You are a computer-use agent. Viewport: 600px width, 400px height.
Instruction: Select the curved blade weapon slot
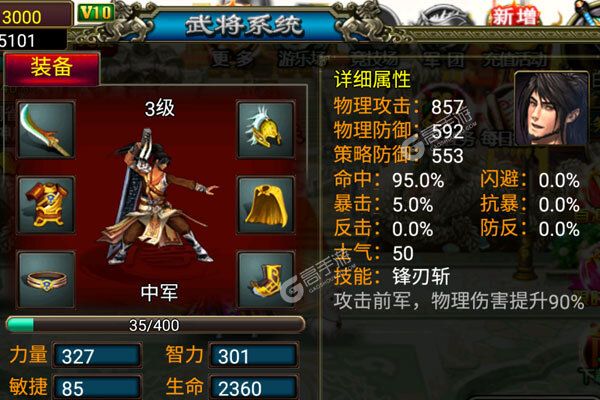tap(46, 130)
